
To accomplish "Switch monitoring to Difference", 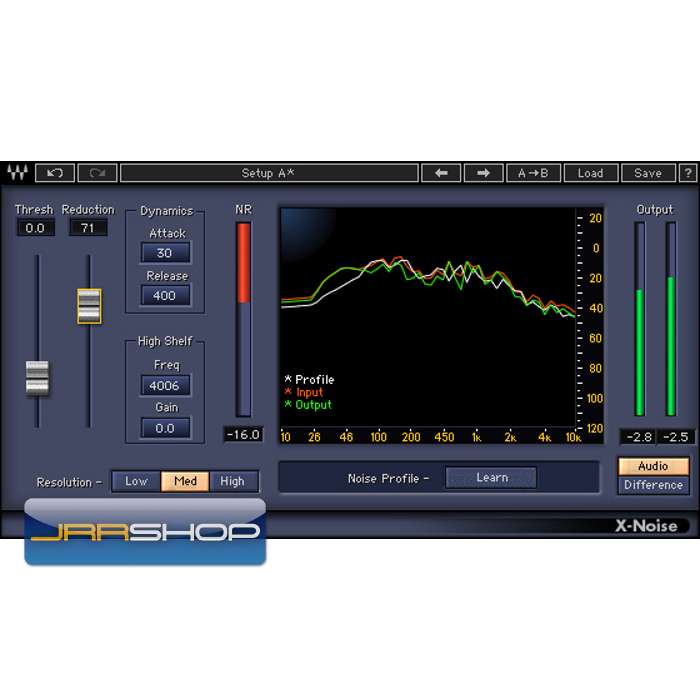I will (x=653, y=485).
